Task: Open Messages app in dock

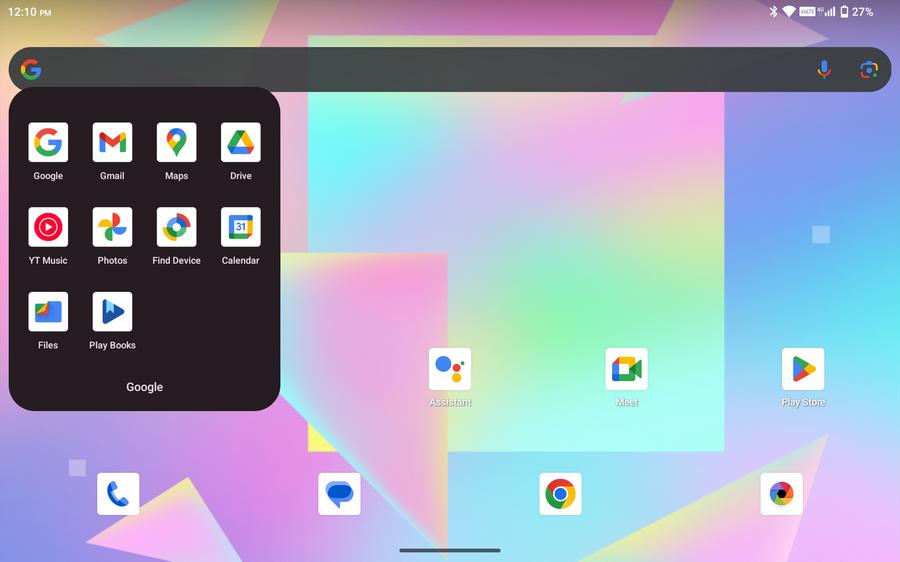Action: coord(339,494)
